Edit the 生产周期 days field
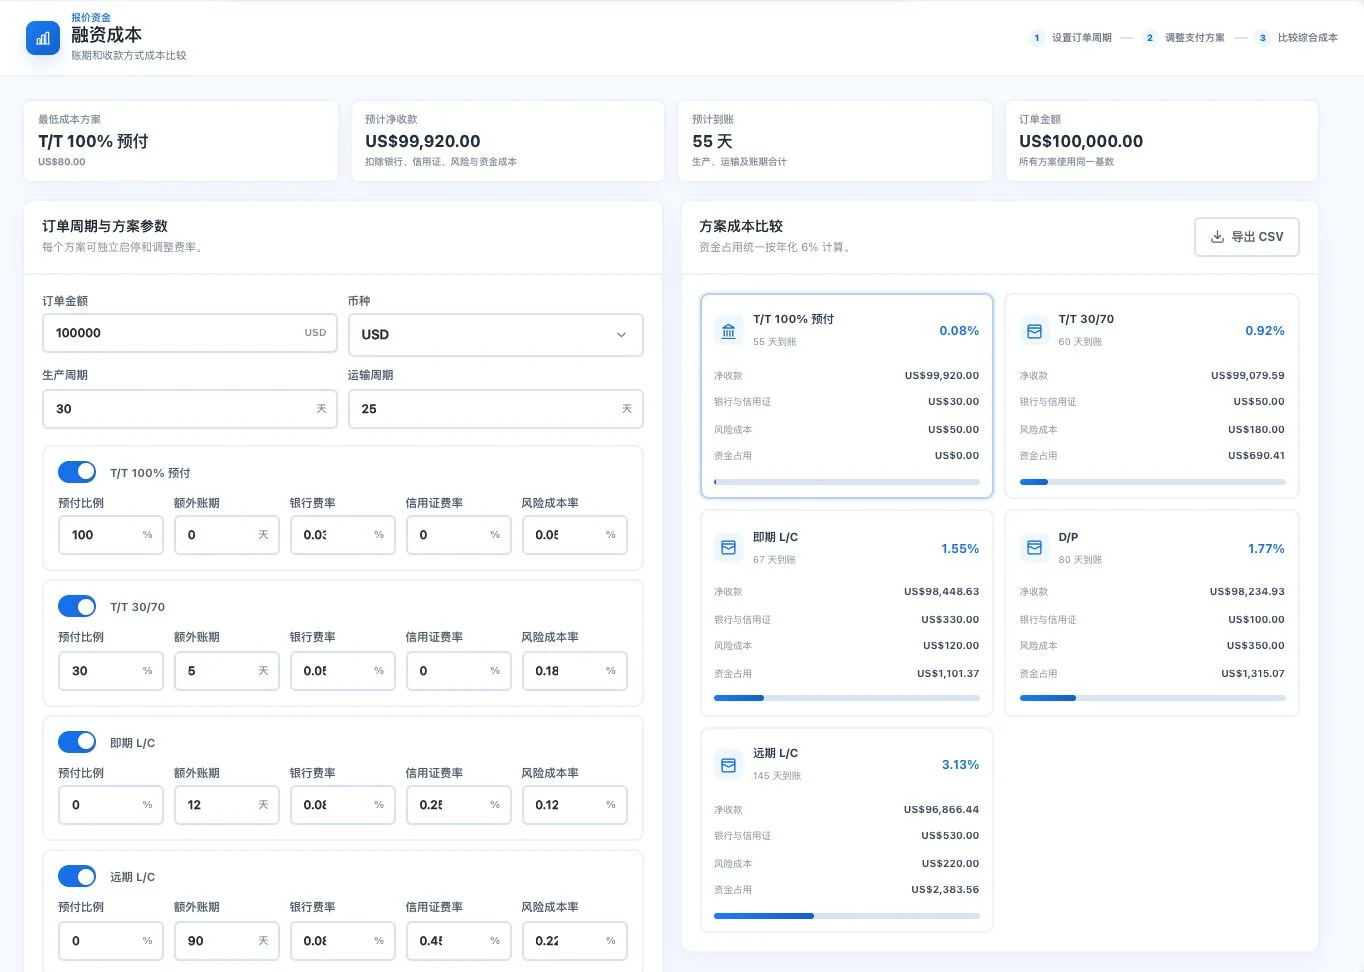 click(x=190, y=409)
